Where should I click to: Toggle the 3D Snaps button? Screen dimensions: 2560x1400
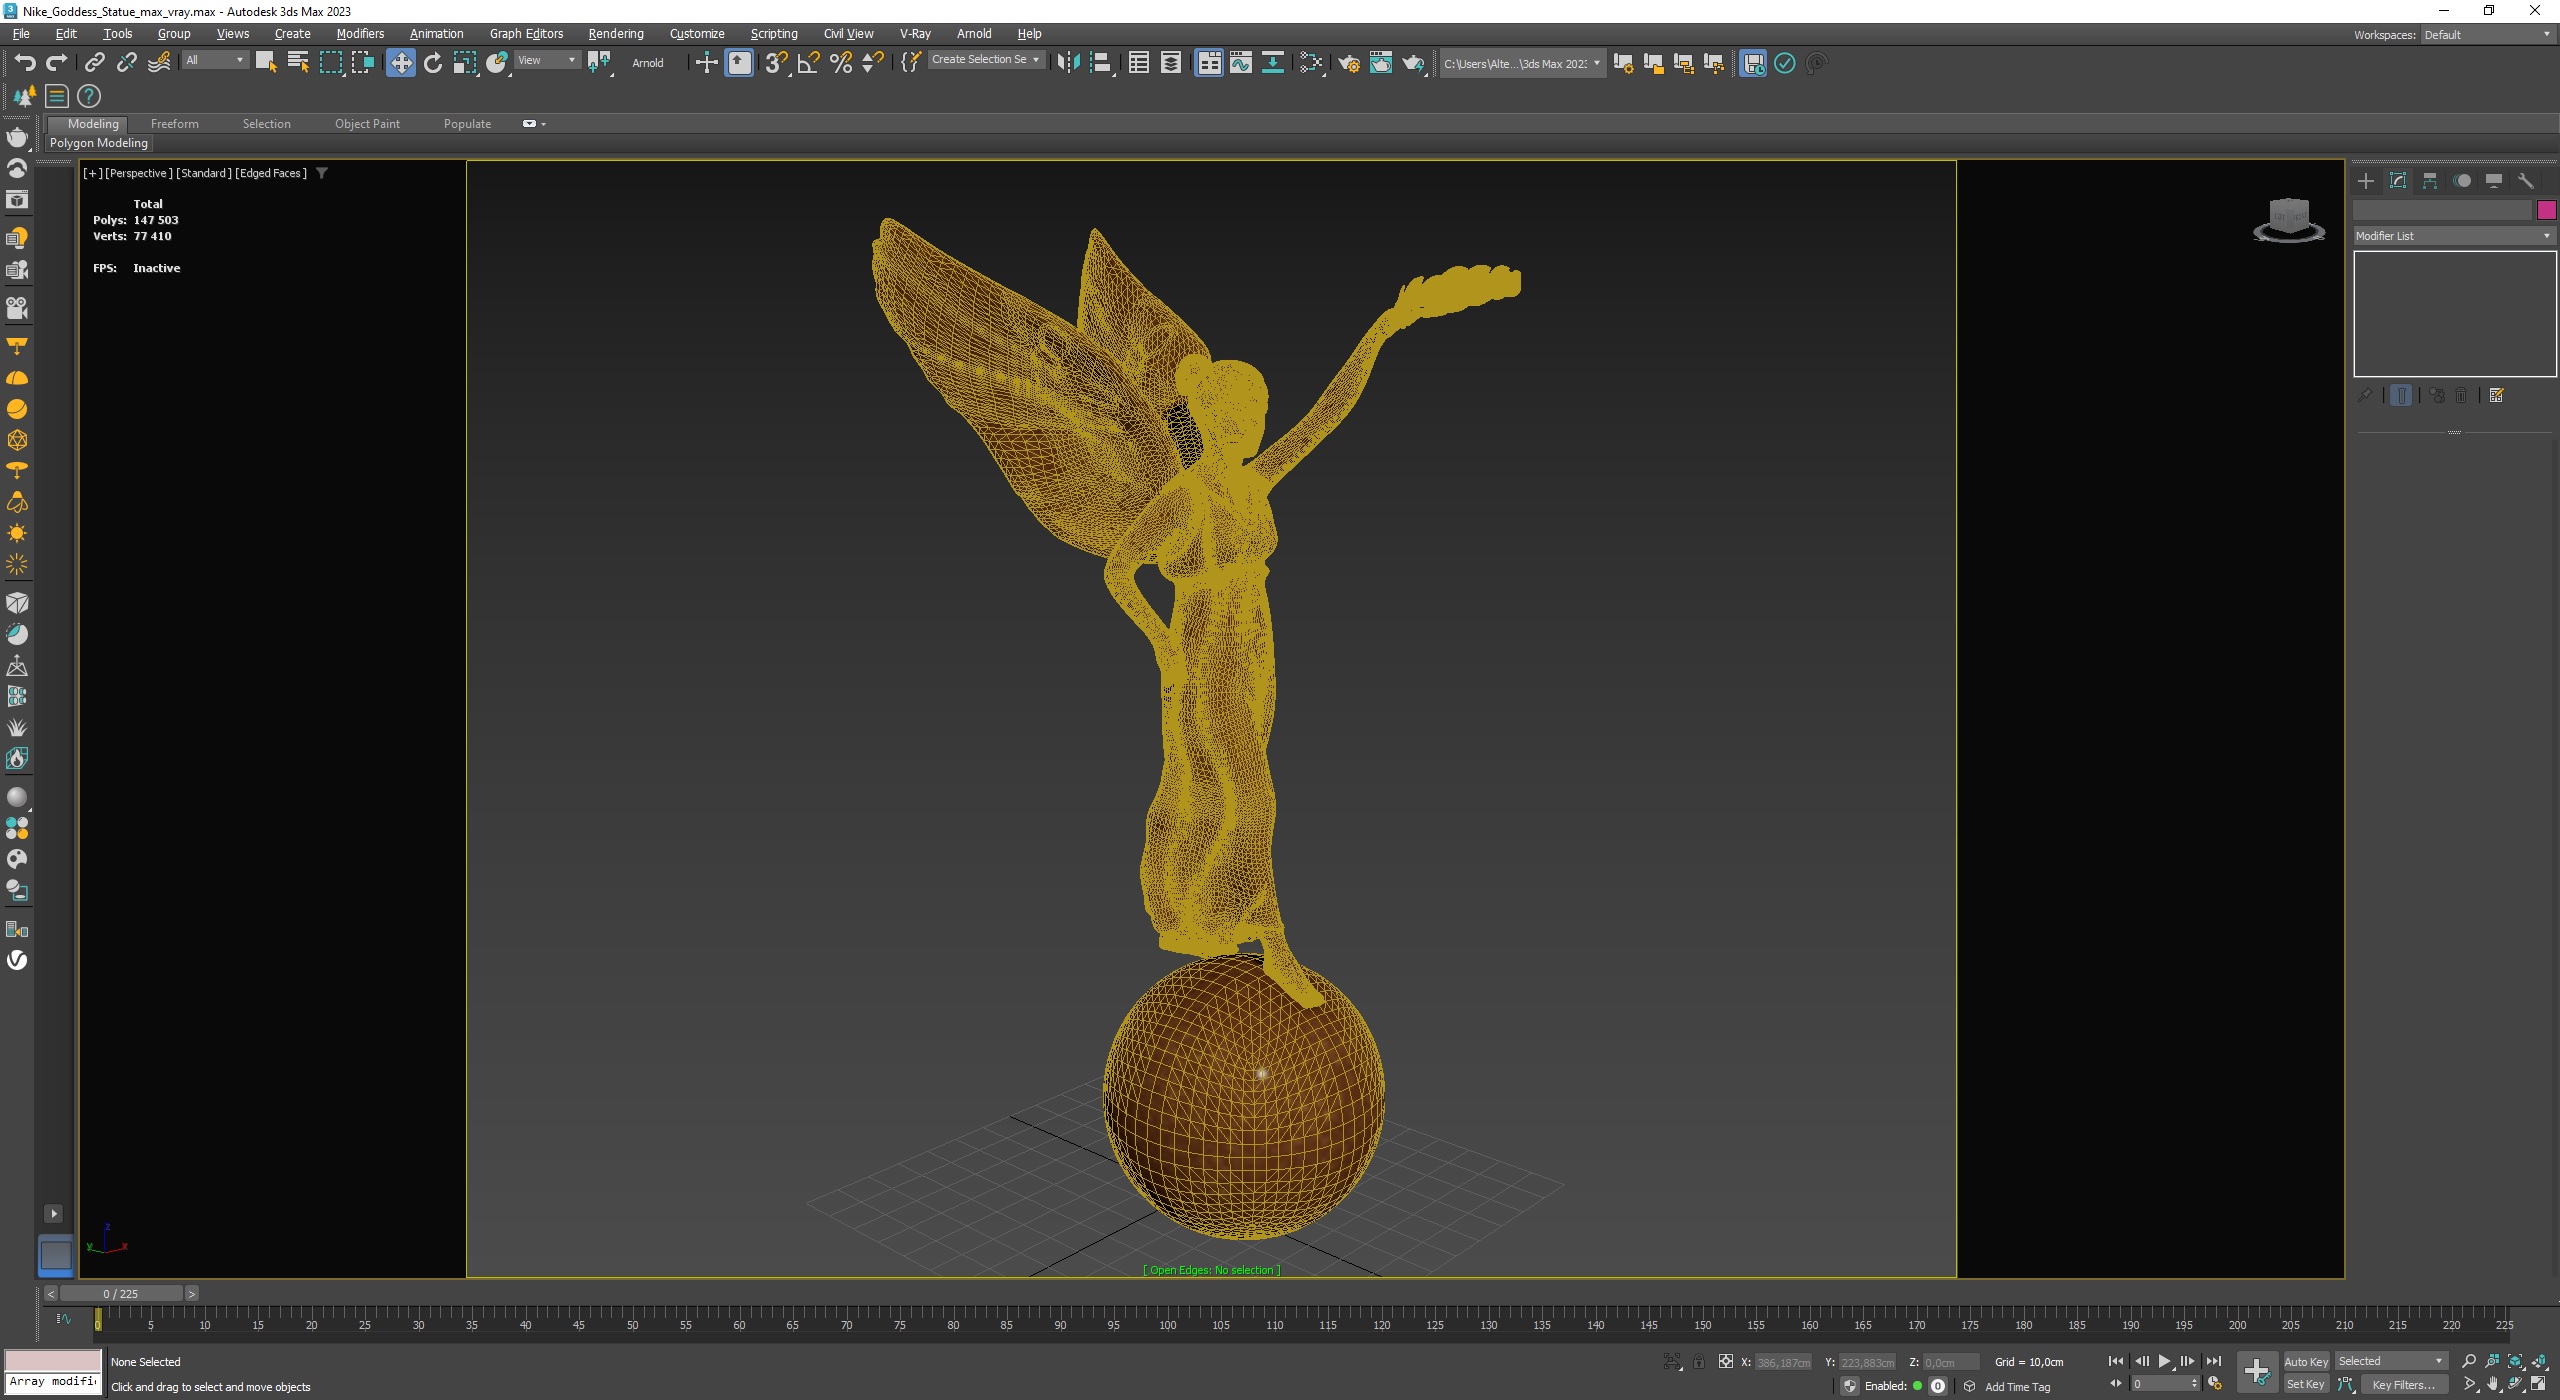[x=776, y=63]
